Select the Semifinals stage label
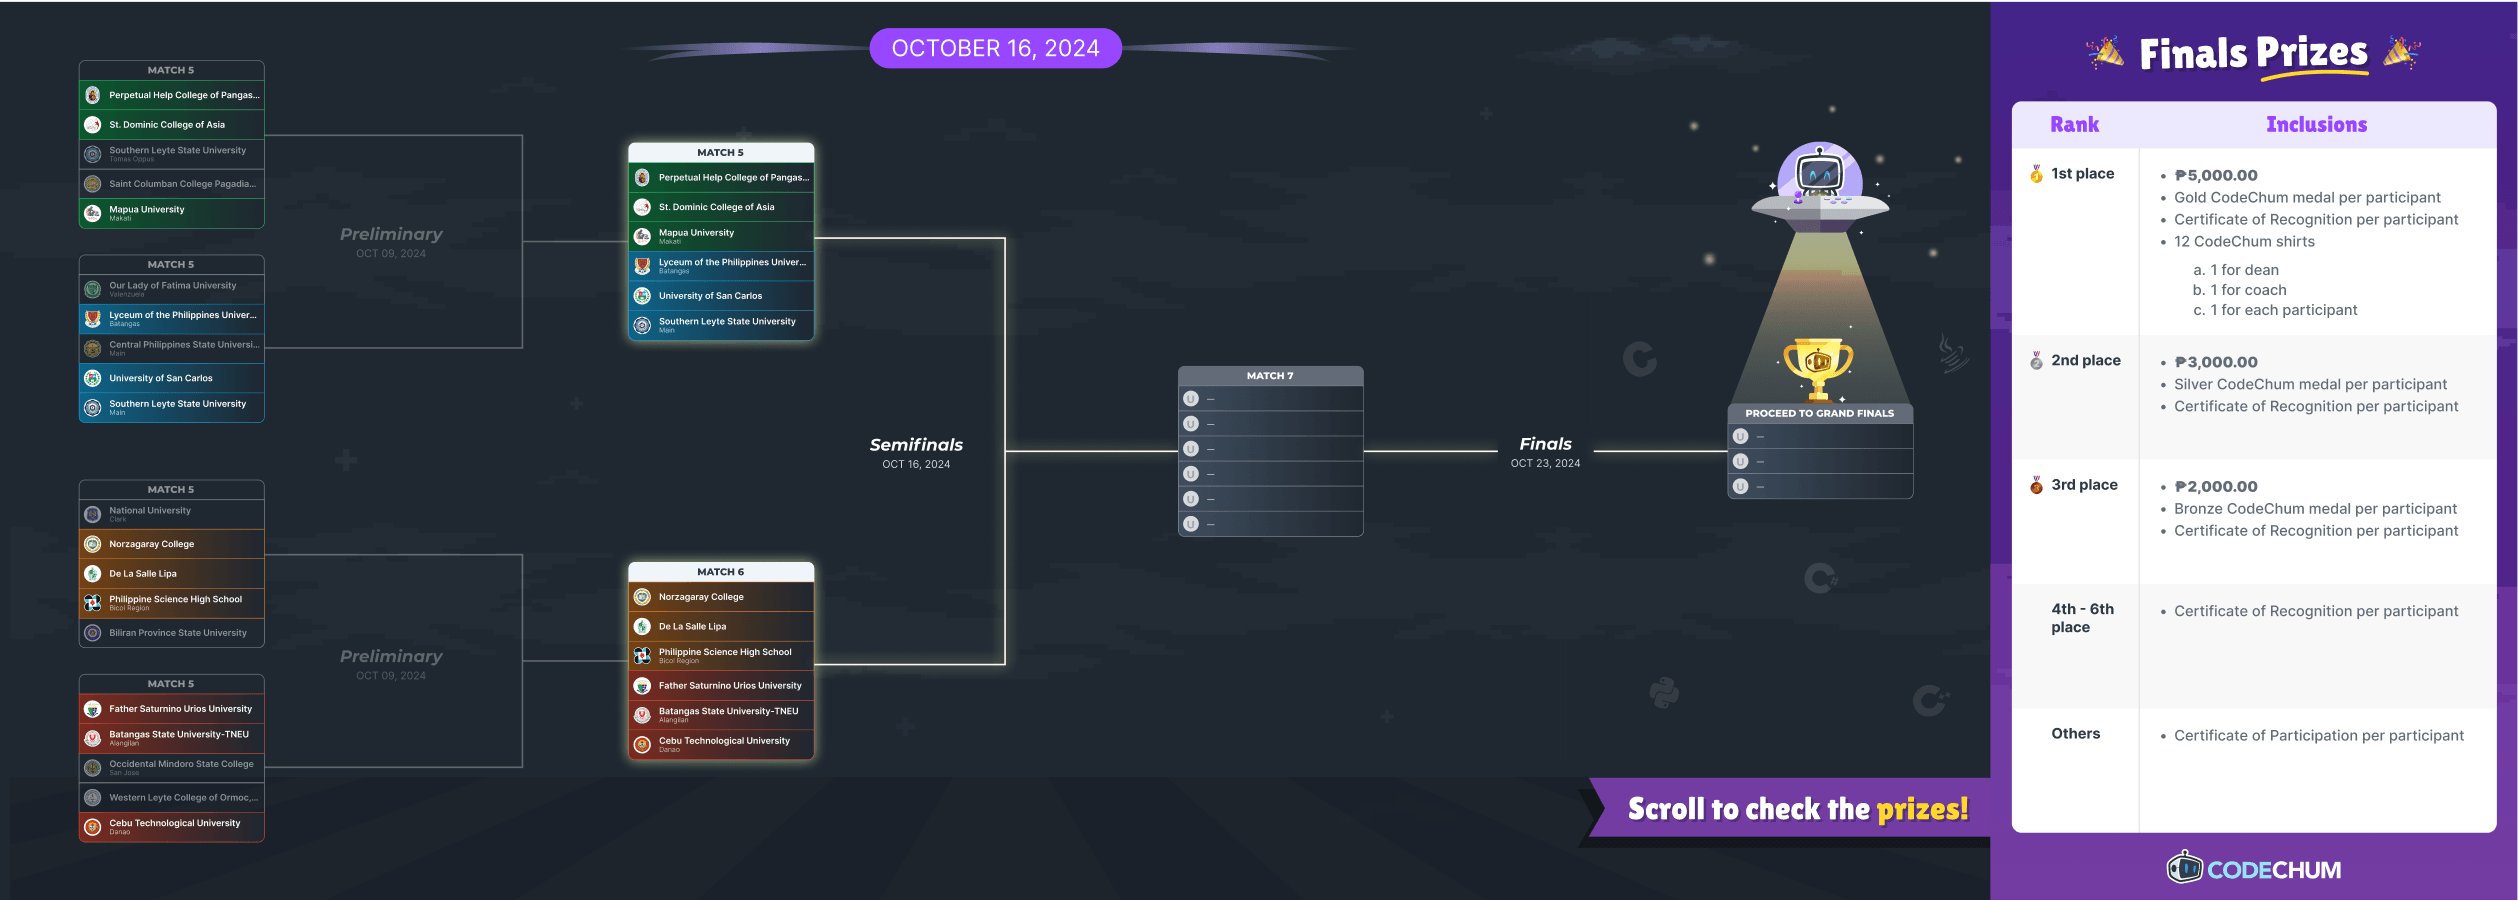This screenshot has width=2518, height=900. tap(916, 445)
